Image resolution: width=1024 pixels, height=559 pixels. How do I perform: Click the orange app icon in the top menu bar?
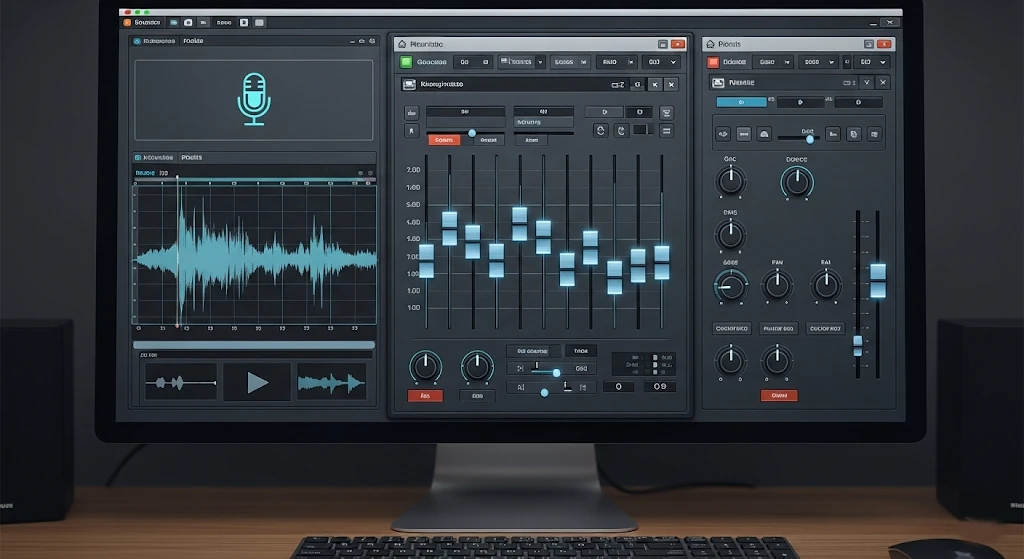tap(127, 22)
